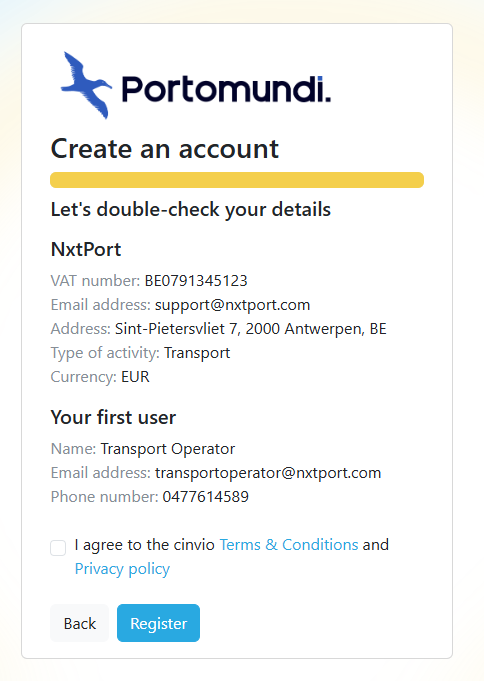Screen dimensions: 484x681
Task: Click the Register button
Action: point(159,623)
